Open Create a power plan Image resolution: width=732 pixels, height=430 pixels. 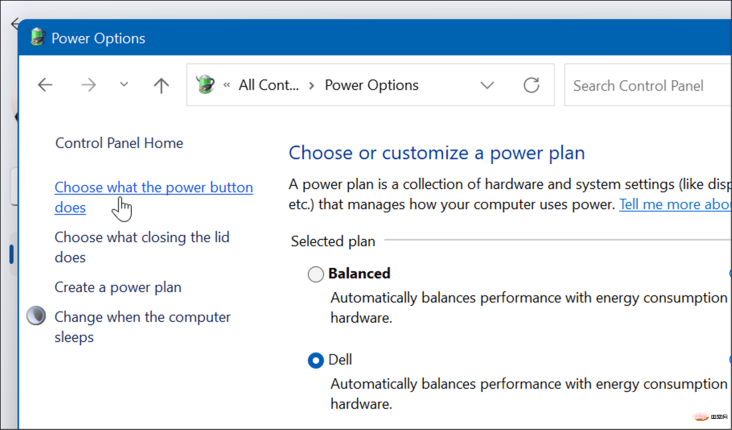(118, 287)
